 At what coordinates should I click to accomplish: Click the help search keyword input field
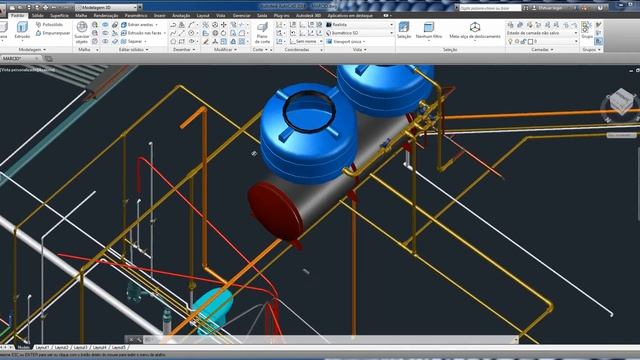[x=490, y=8]
